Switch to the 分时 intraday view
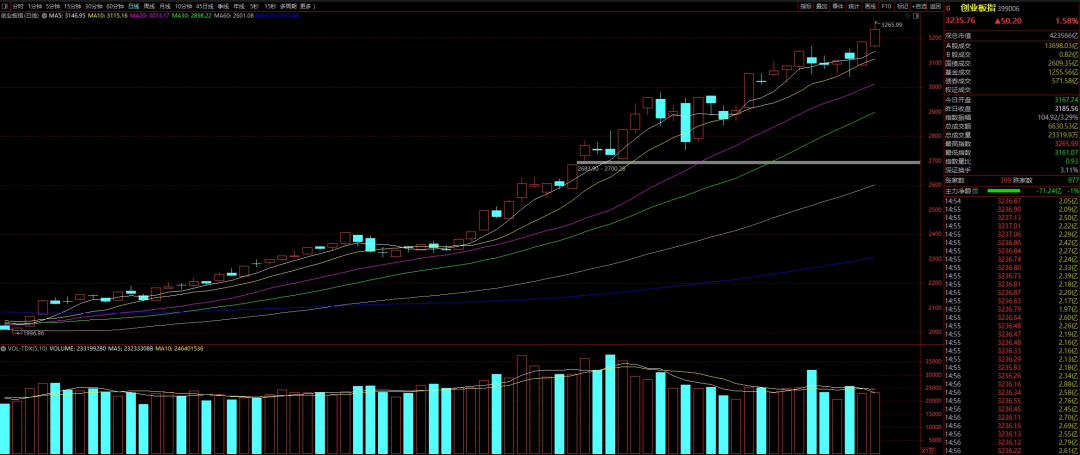 pyautogui.click(x=18, y=6)
